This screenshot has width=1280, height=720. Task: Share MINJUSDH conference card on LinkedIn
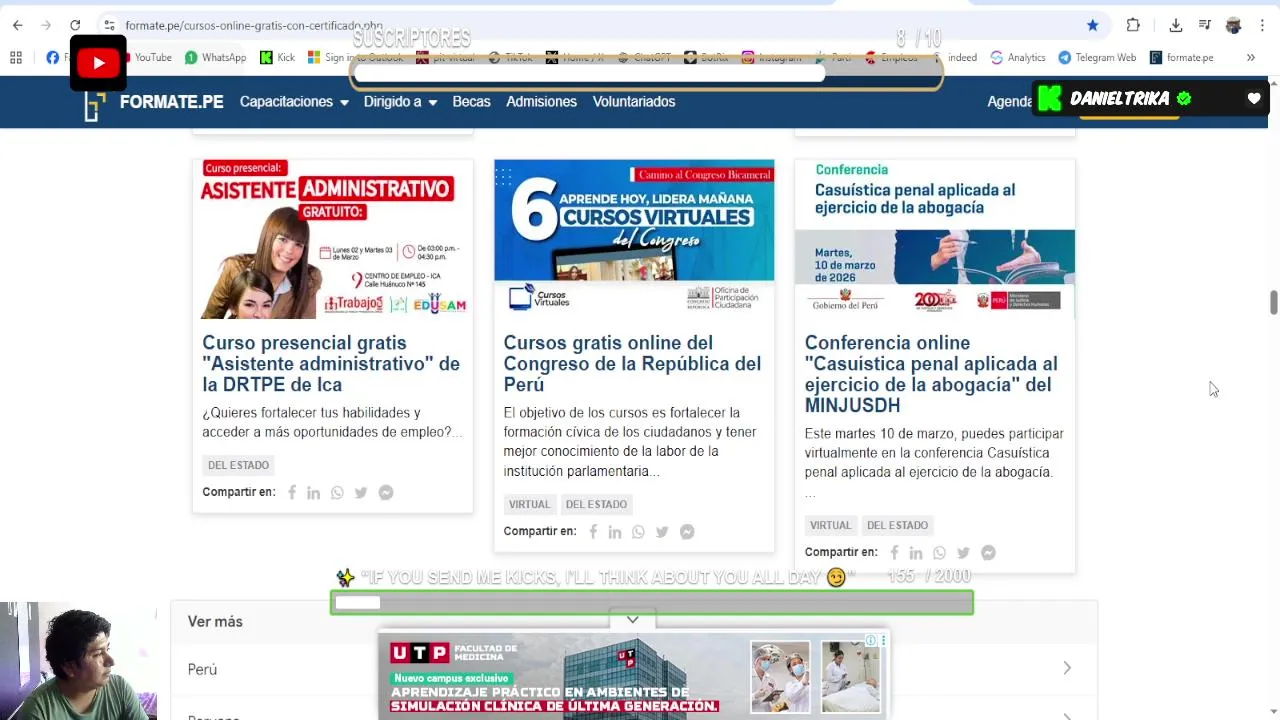tap(916, 553)
